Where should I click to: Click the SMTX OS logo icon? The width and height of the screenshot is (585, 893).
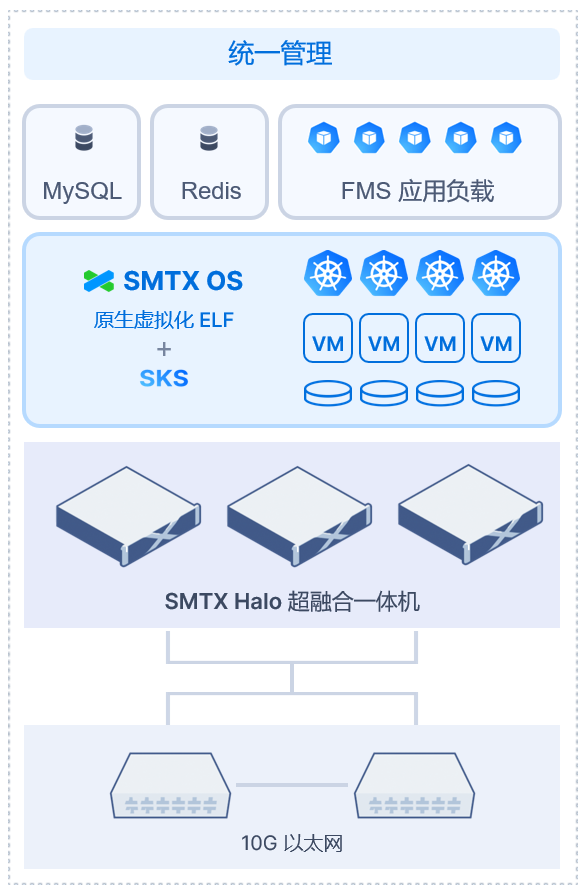[x=99, y=281]
